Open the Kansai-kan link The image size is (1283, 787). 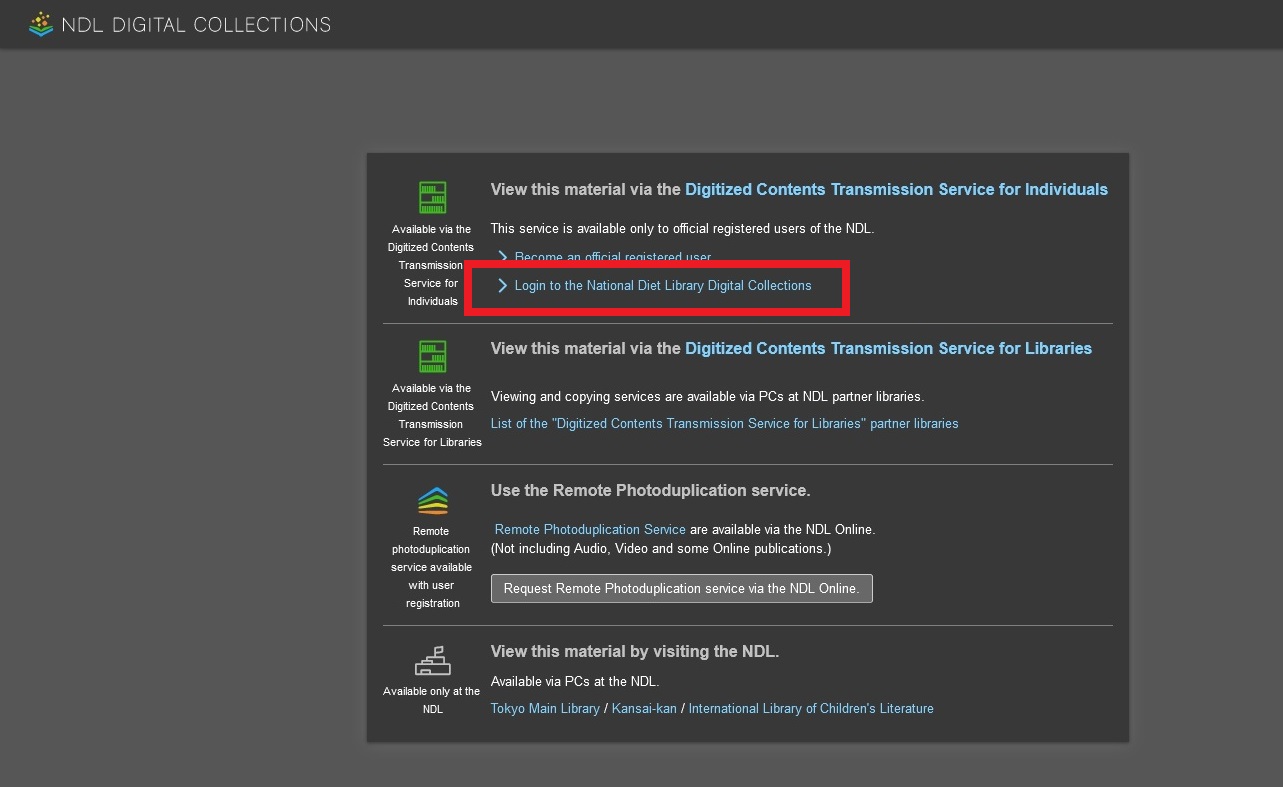[644, 708]
